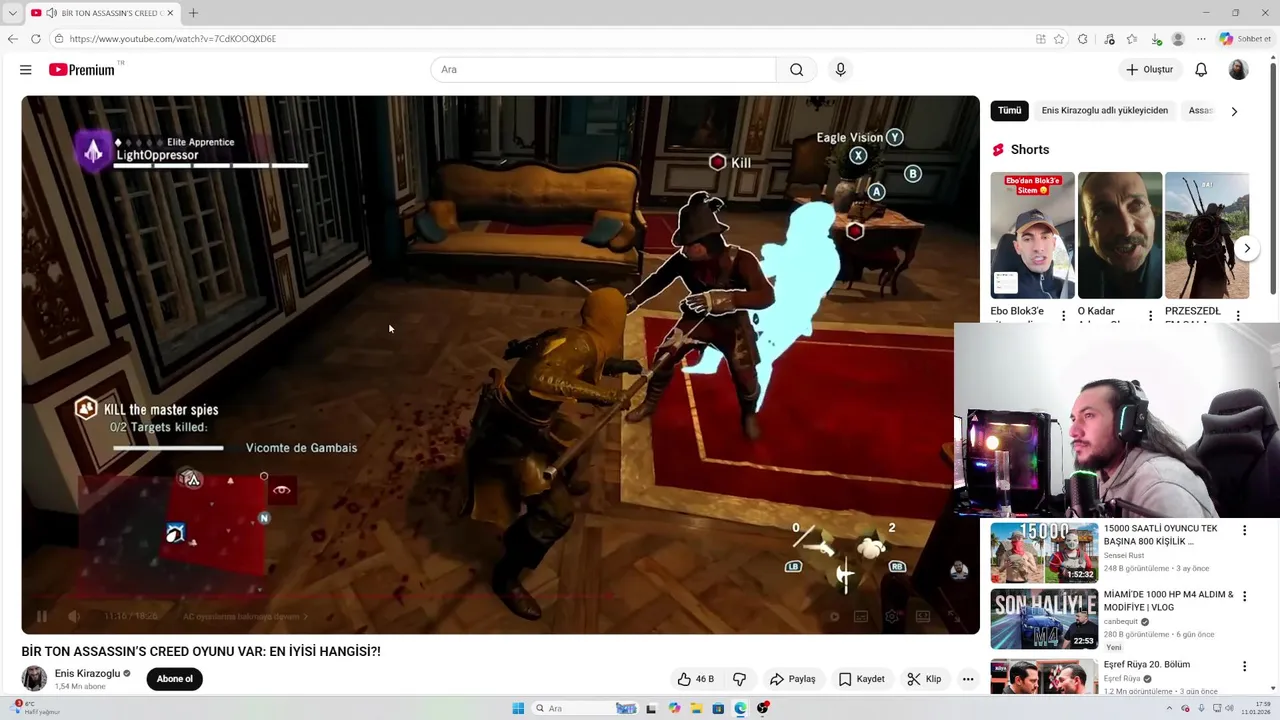This screenshot has width=1280, height=720.
Task: Open the Ebo Blok3'e Short thumbnail
Action: (x=1033, y=235)
